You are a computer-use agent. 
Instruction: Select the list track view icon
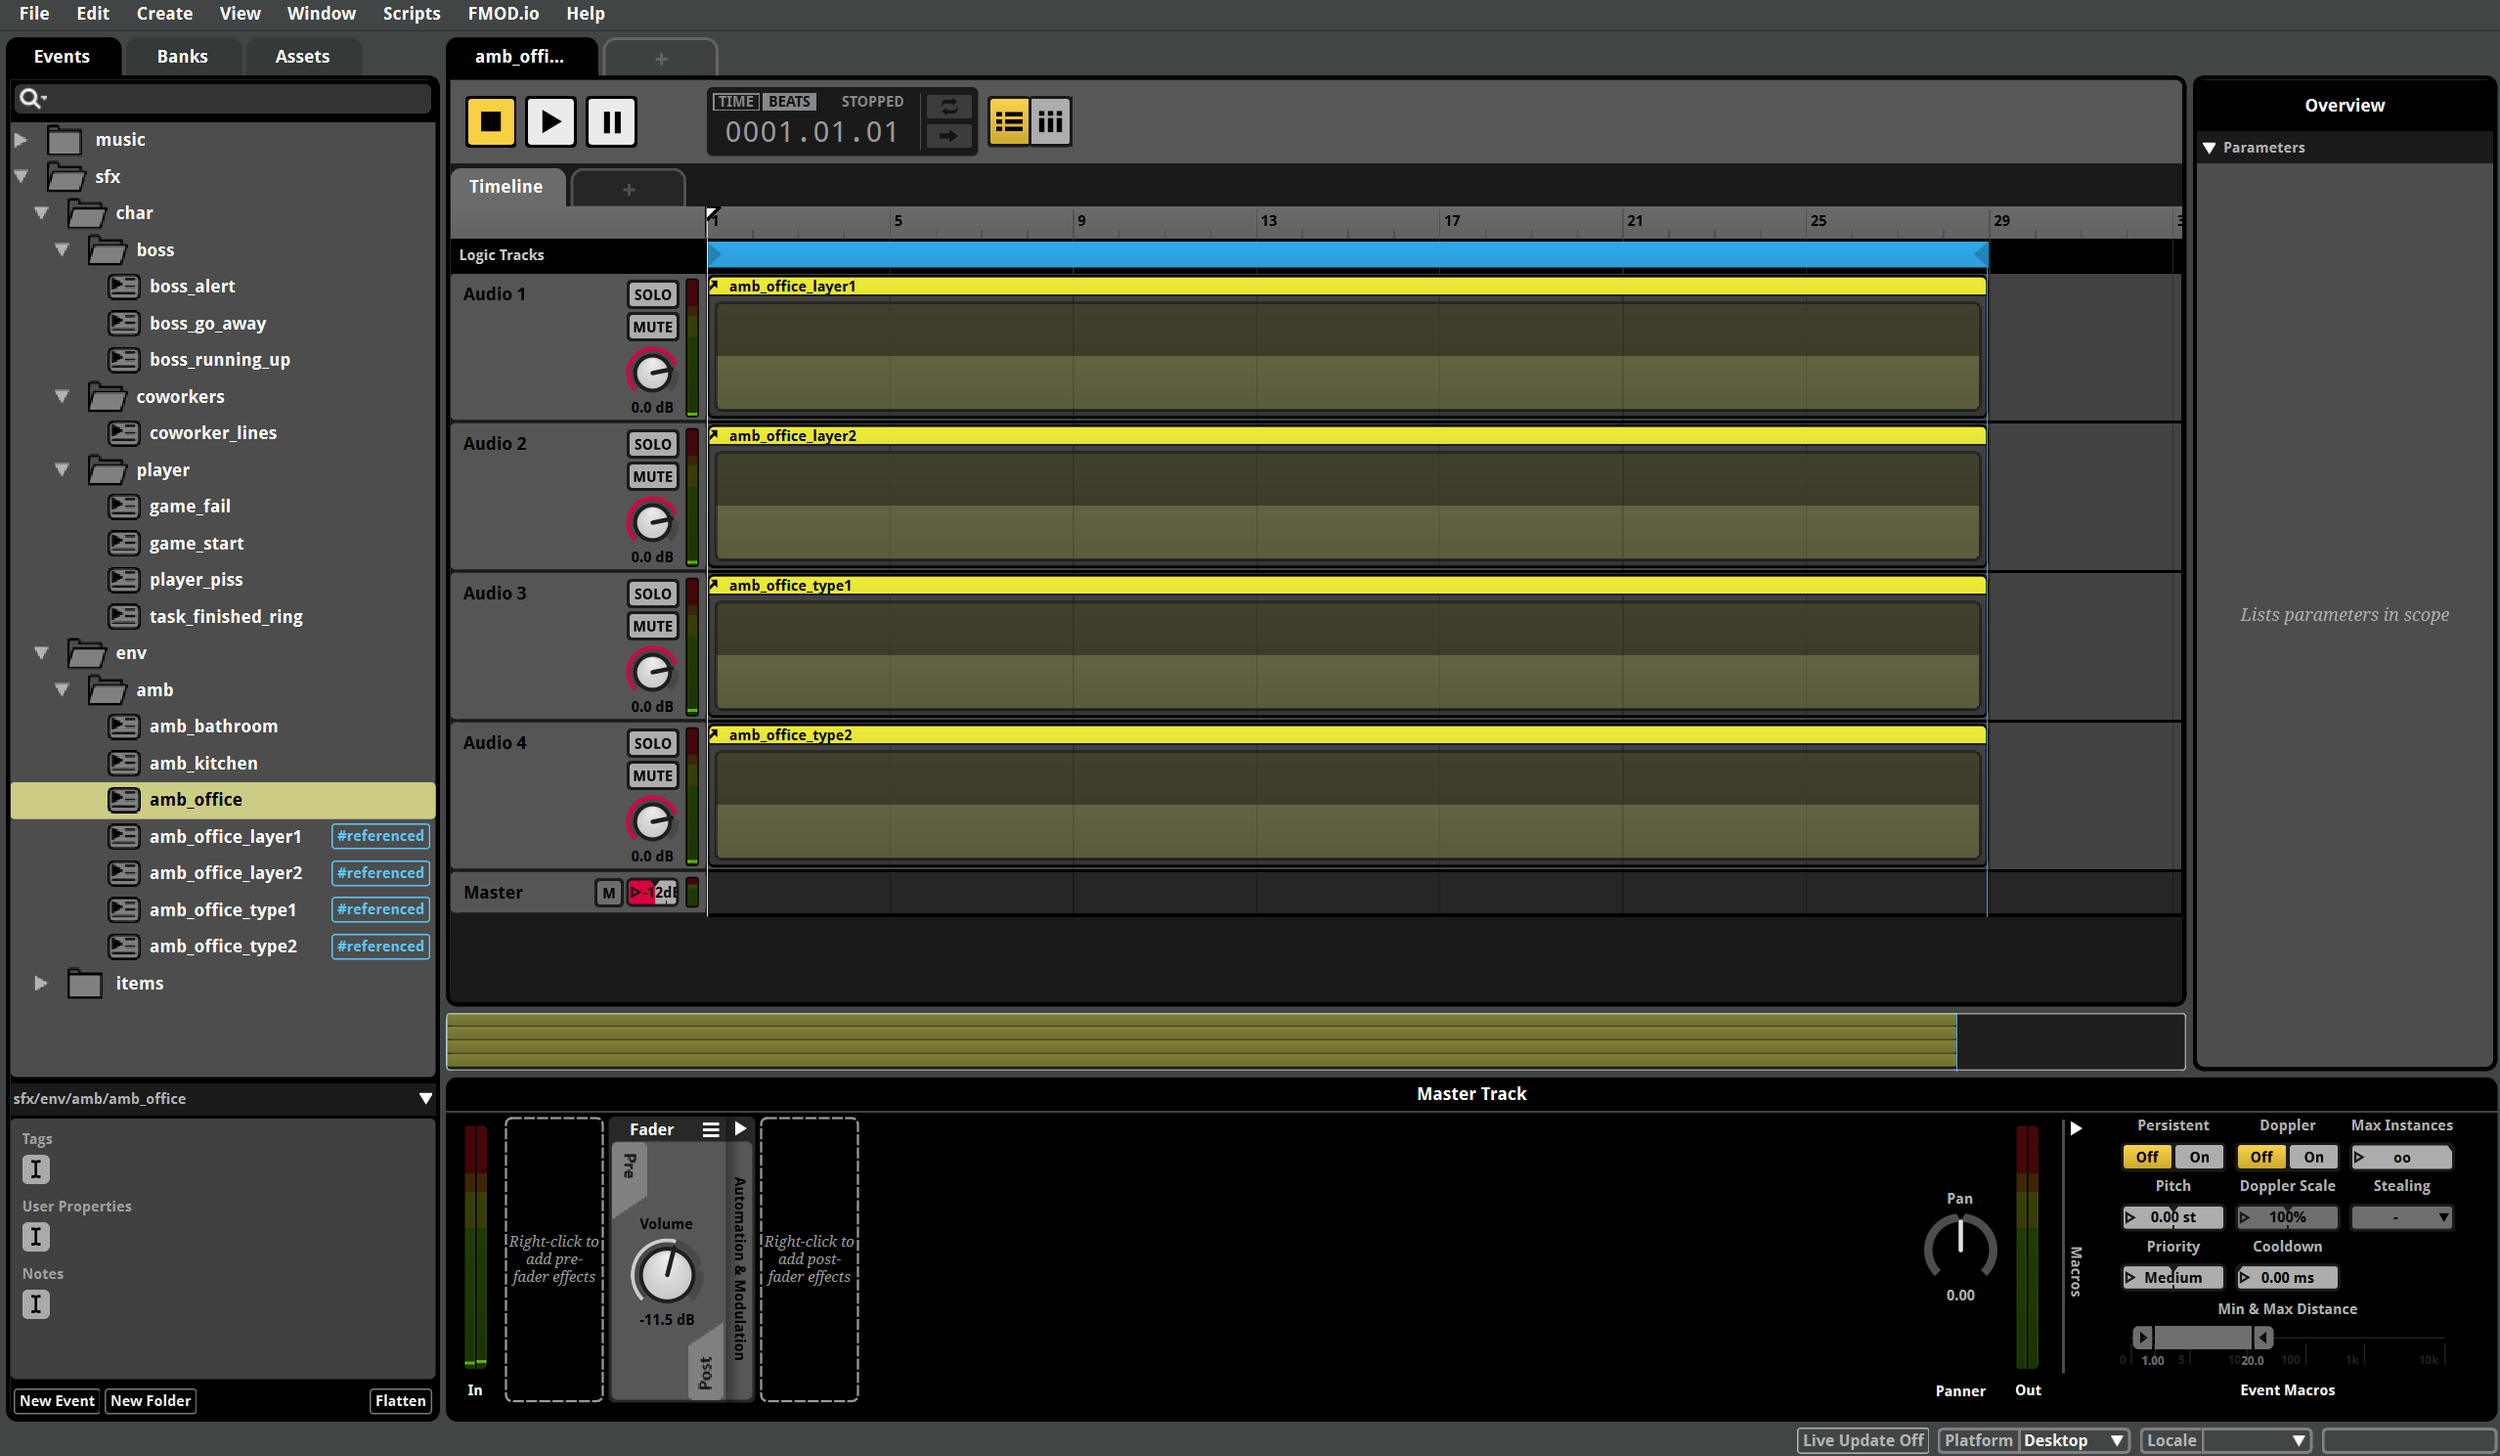click(x=1008, y=122)
